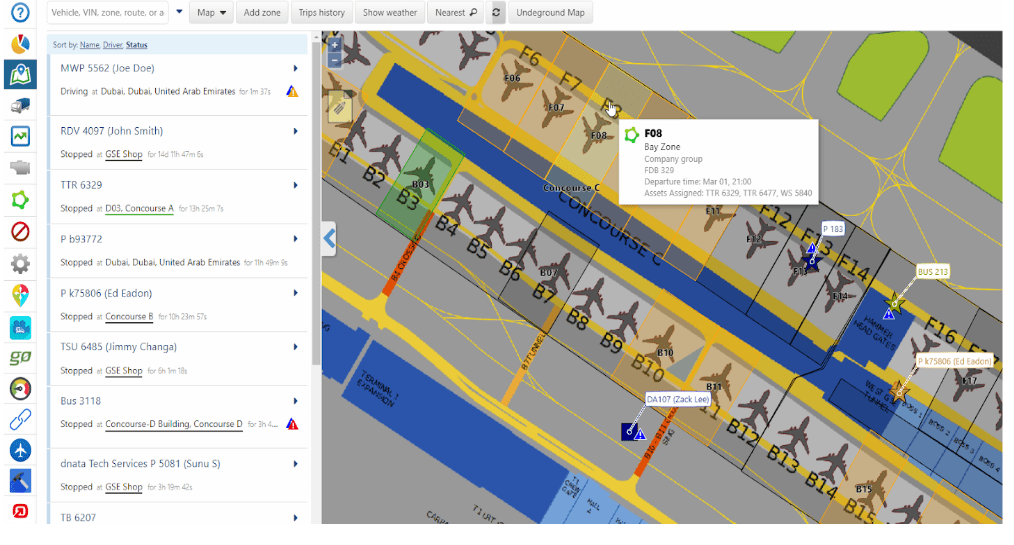Viewport: 1014px width, 545px height.
Task: Click the warning icon on MWP 5562 row
Action: (x=292, y=91)
